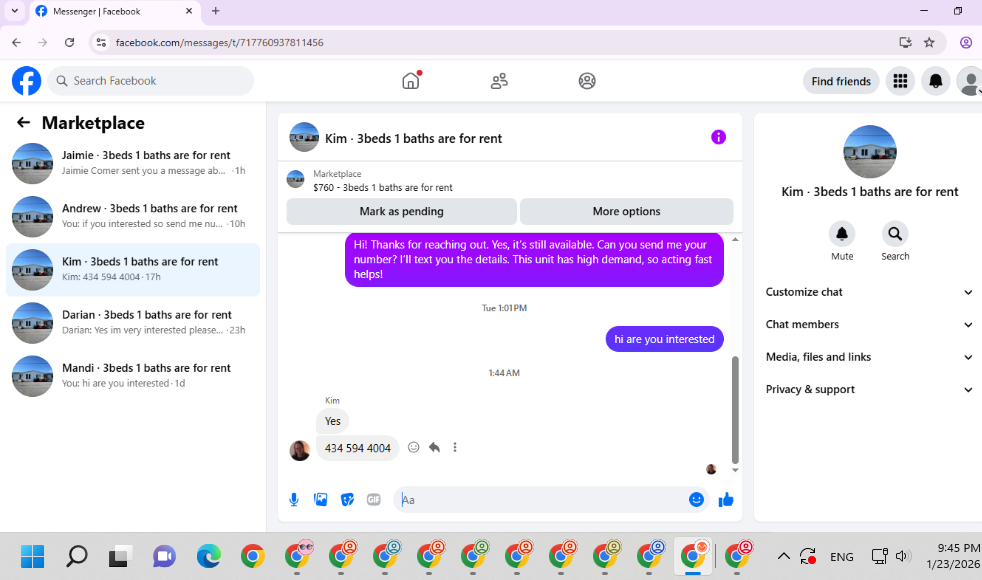Reload the page in browser toolbar
Viewport: 982px width, 580px height.
tap(70, 43)
